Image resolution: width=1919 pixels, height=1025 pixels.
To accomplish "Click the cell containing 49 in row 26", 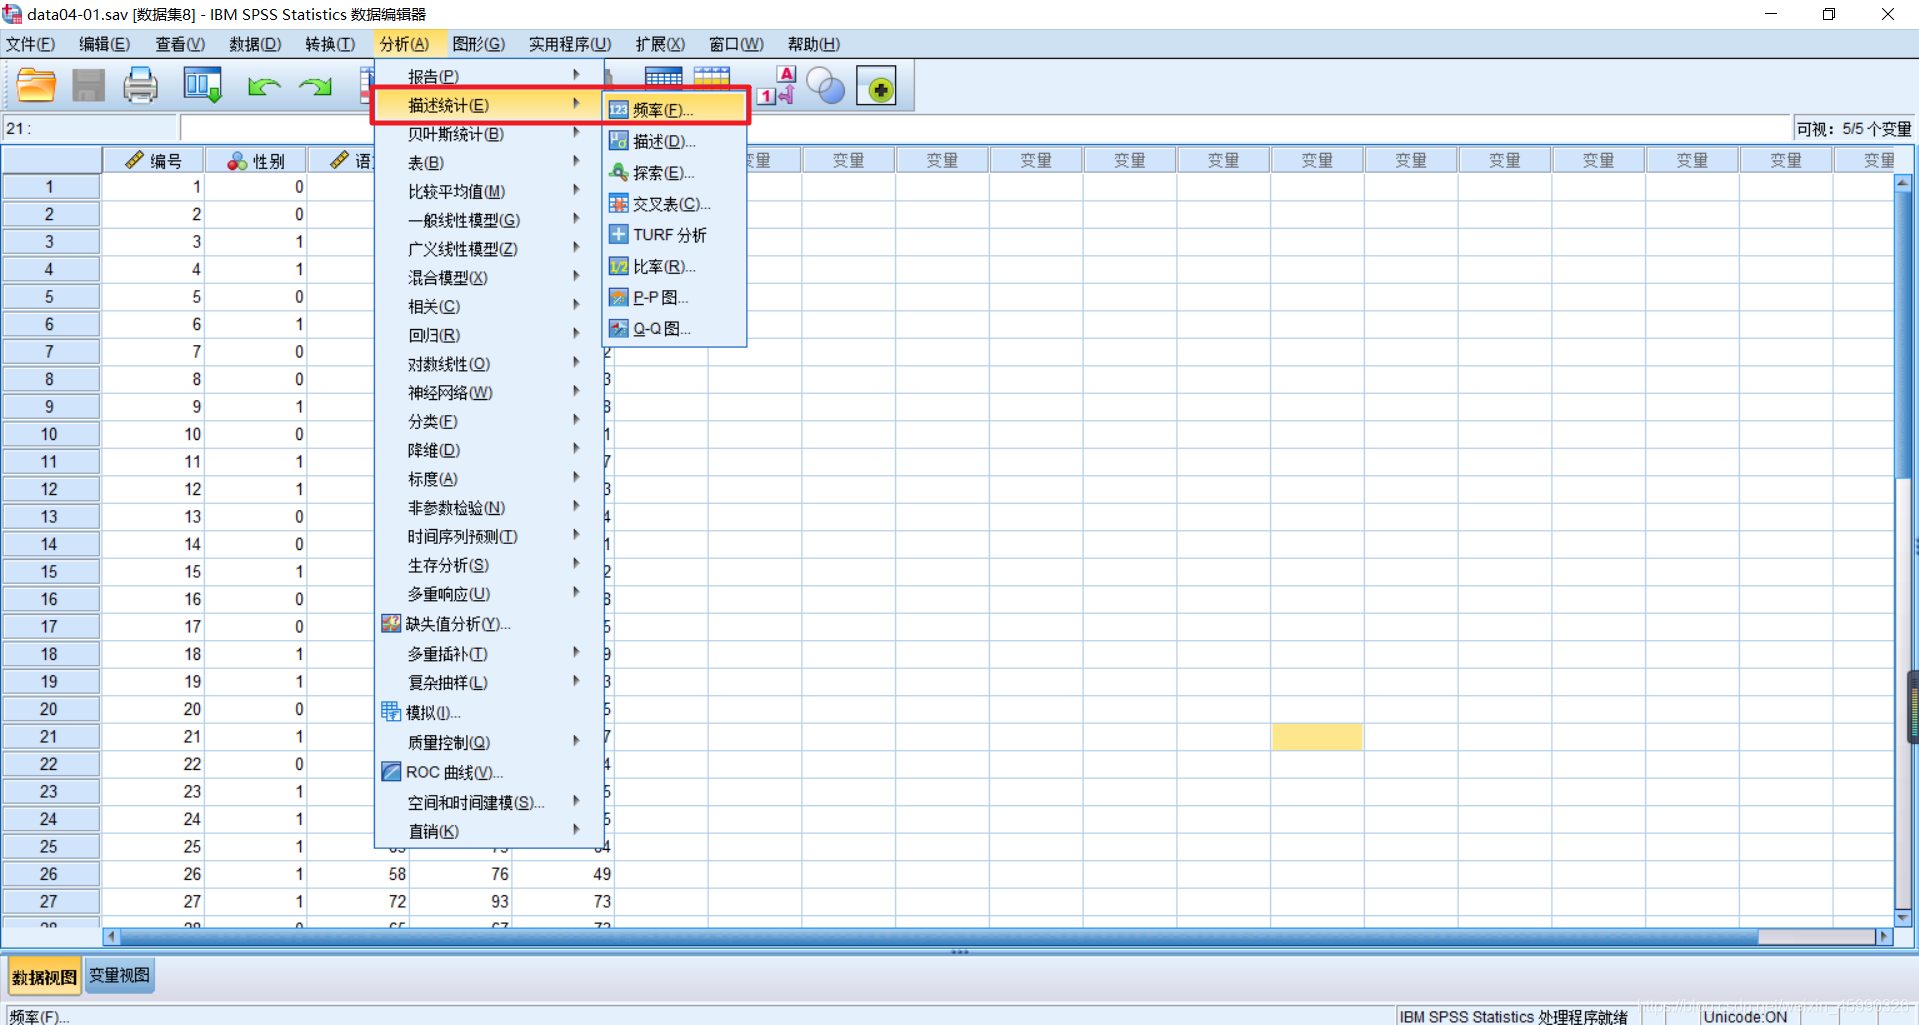I will (563, 874).
